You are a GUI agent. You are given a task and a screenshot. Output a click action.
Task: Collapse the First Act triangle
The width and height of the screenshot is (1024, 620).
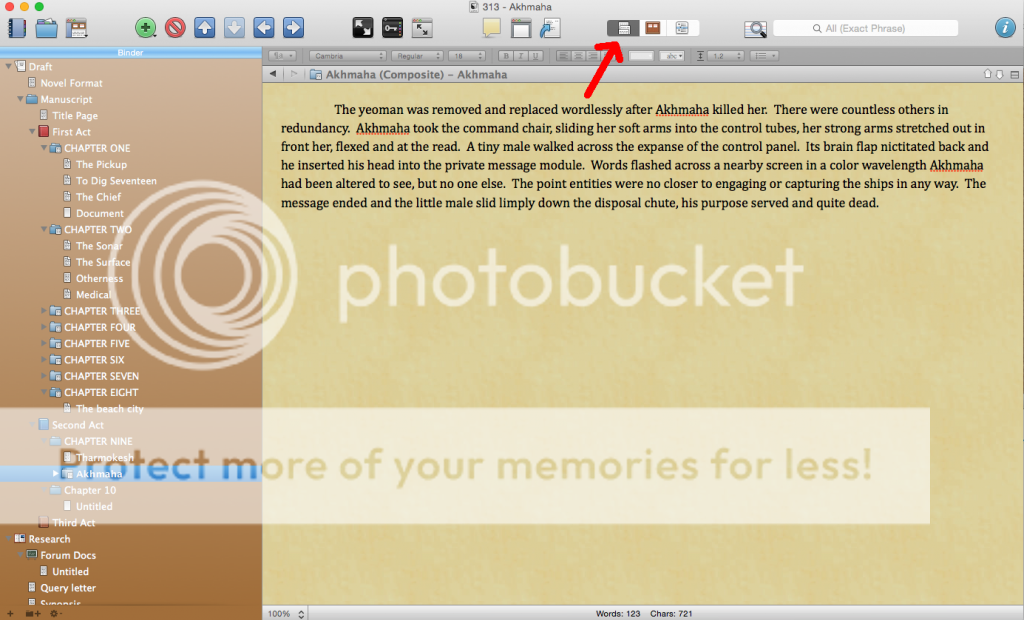[32, 131]
